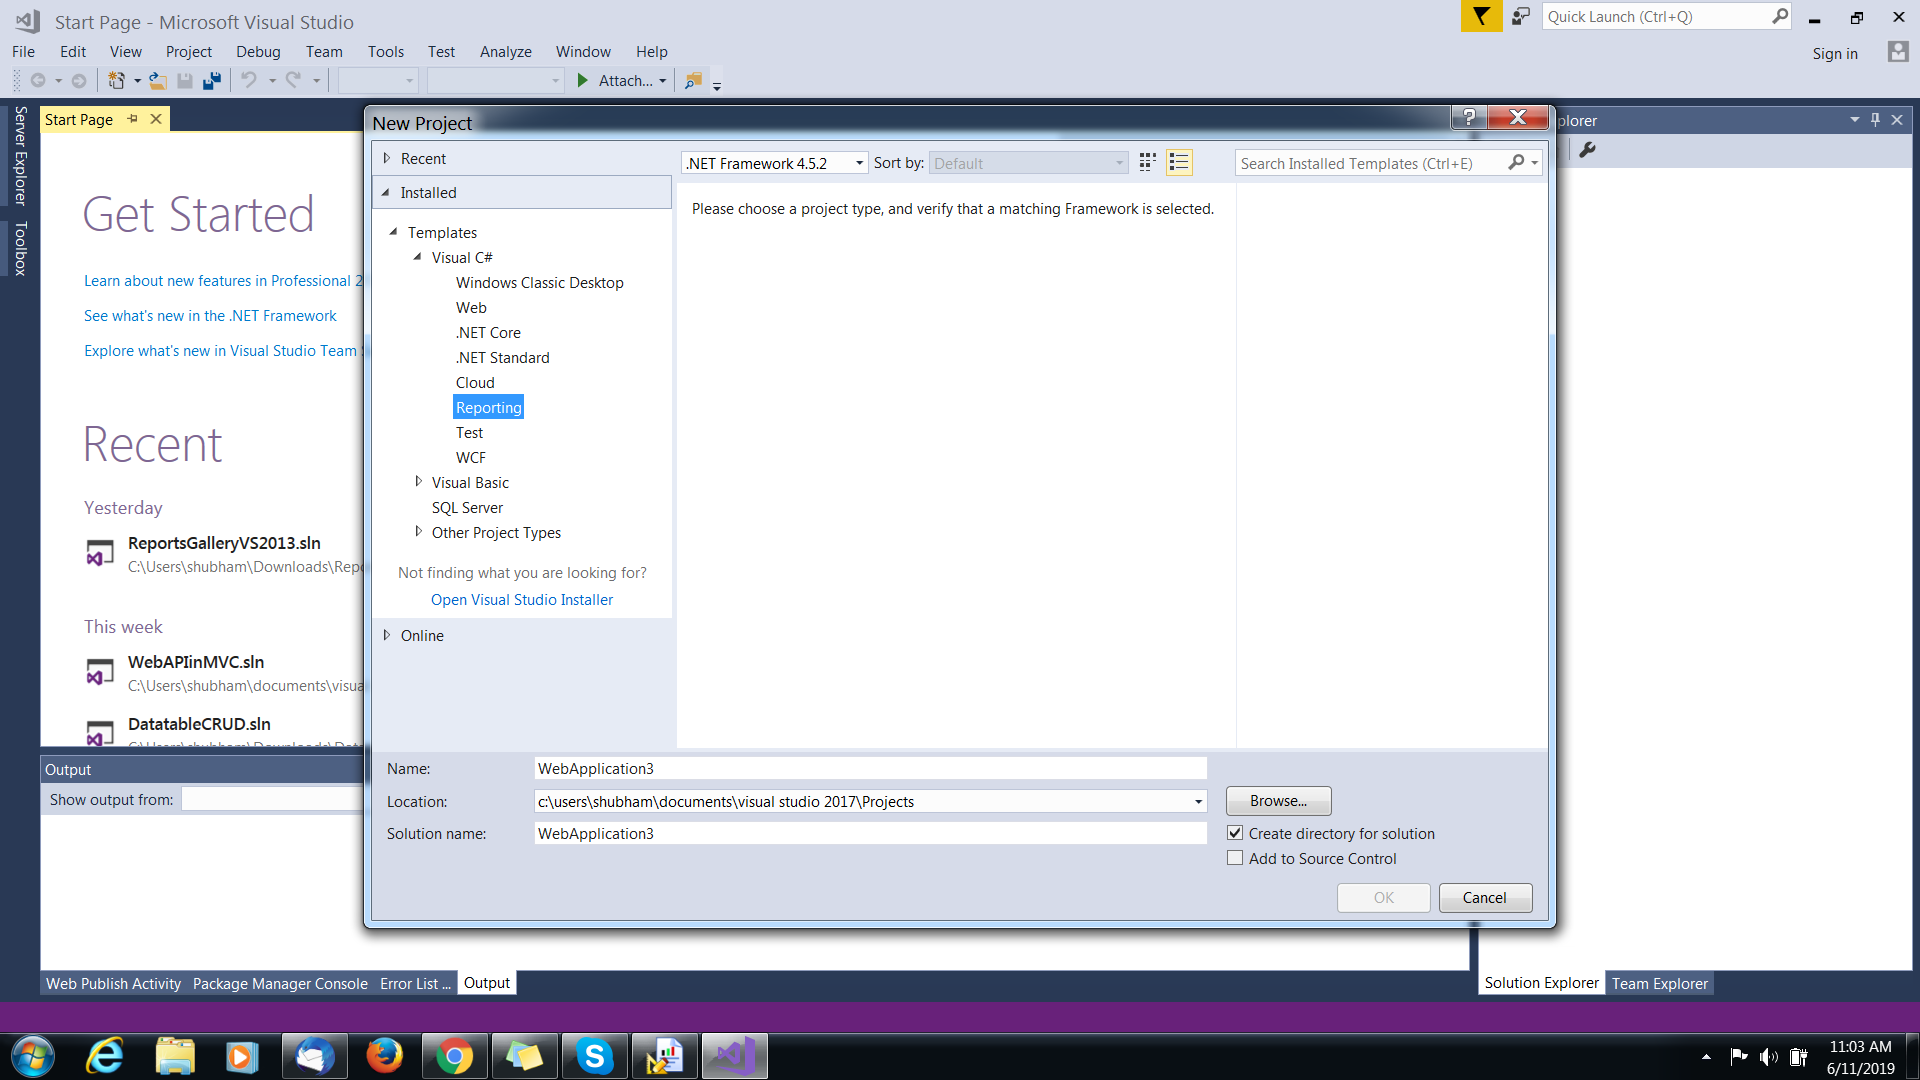This screenshot has height=1080, width=1920.
Task: Click the project Name input field
Action: coord(870,768)
